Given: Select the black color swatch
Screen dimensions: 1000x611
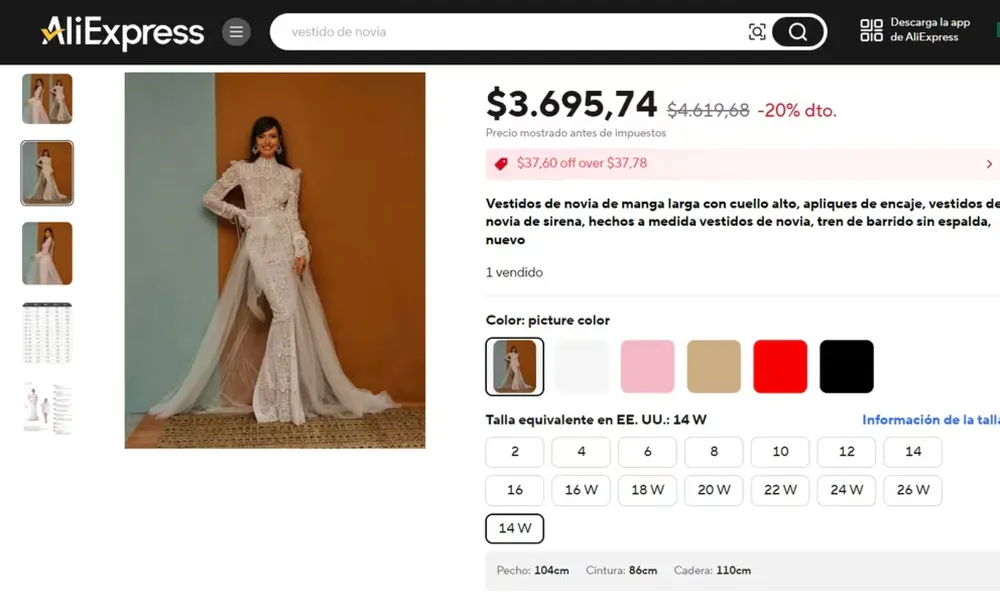Looking at the screenshot, I should point(846,366).
